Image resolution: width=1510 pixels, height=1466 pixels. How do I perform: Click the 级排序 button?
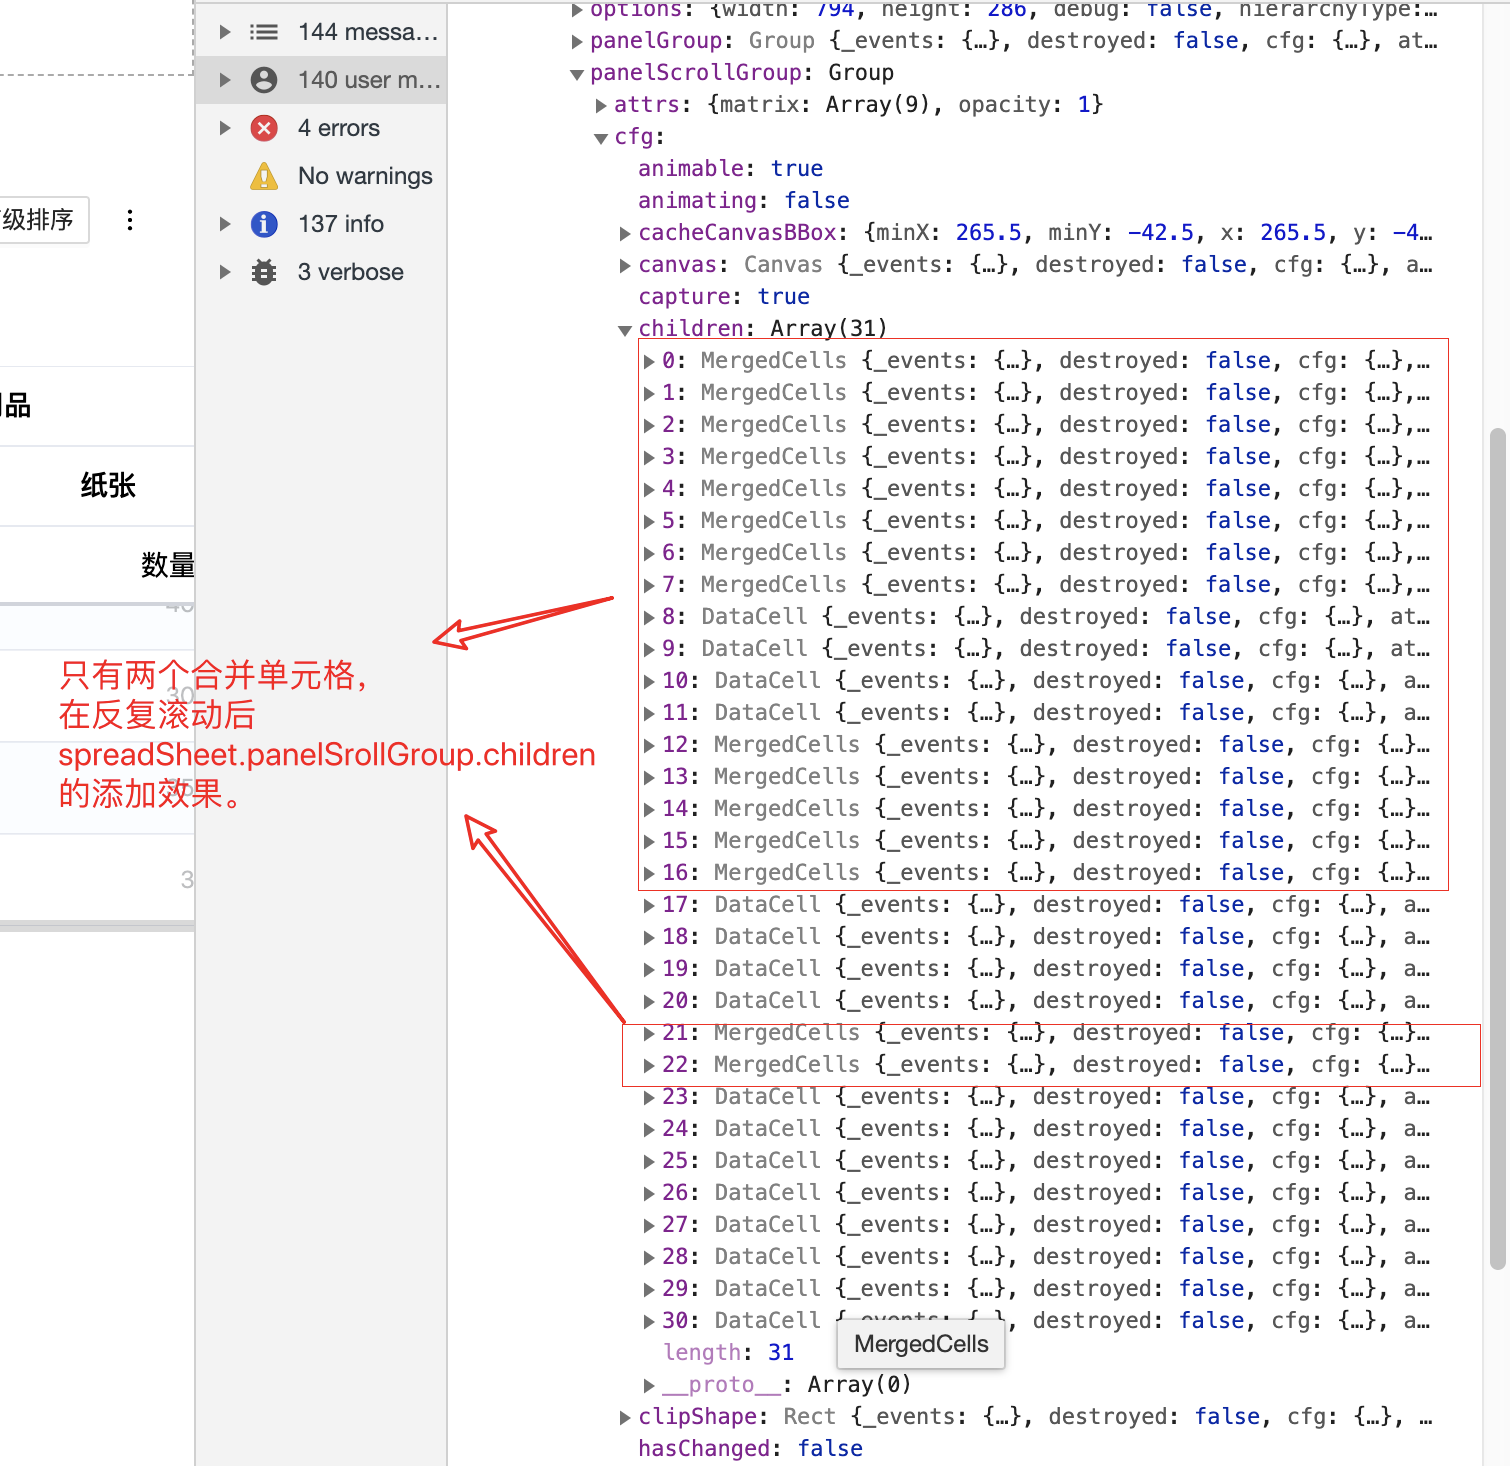point(44,219)
